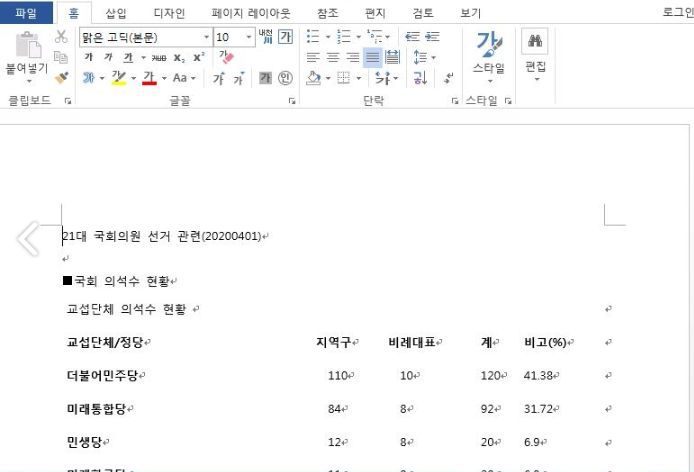694x472 pixels.
Task: Click the text effects 가 icon
Action: [89, 78]
